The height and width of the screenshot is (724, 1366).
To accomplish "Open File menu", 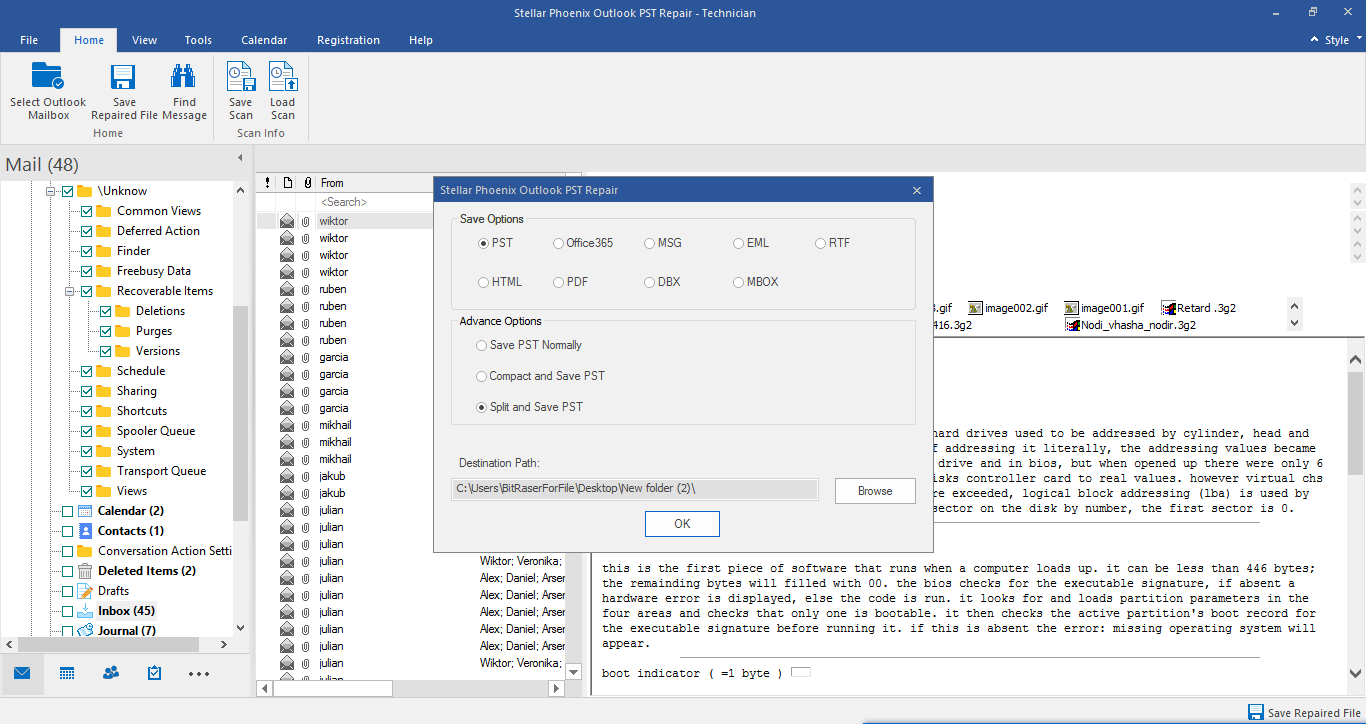I will [x=29, y=40].
